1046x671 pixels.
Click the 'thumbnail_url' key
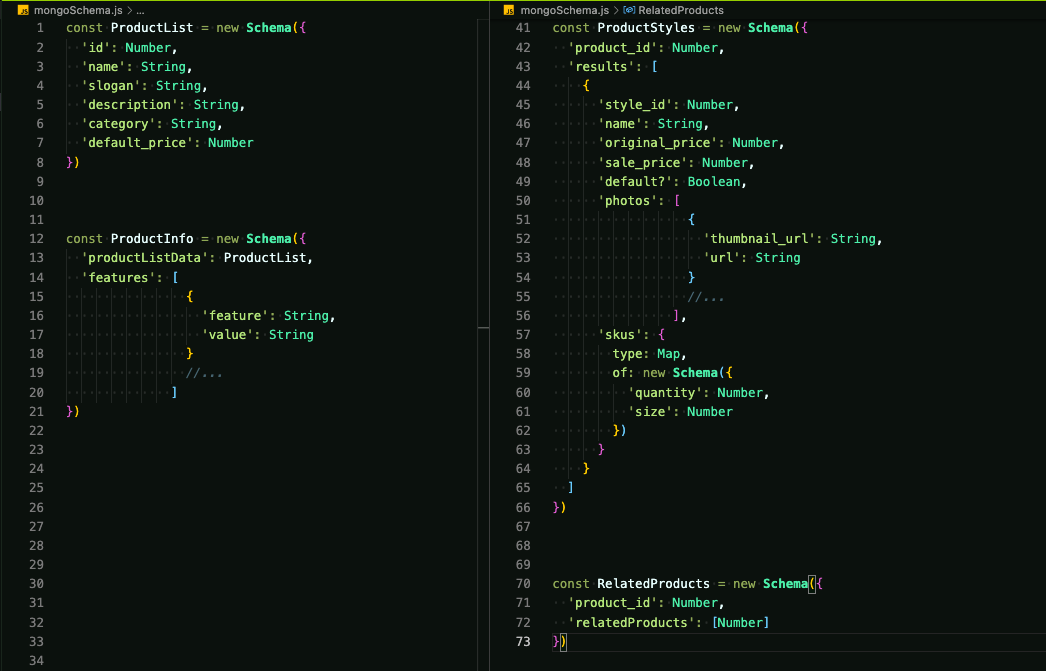click(x=759, y=239)
